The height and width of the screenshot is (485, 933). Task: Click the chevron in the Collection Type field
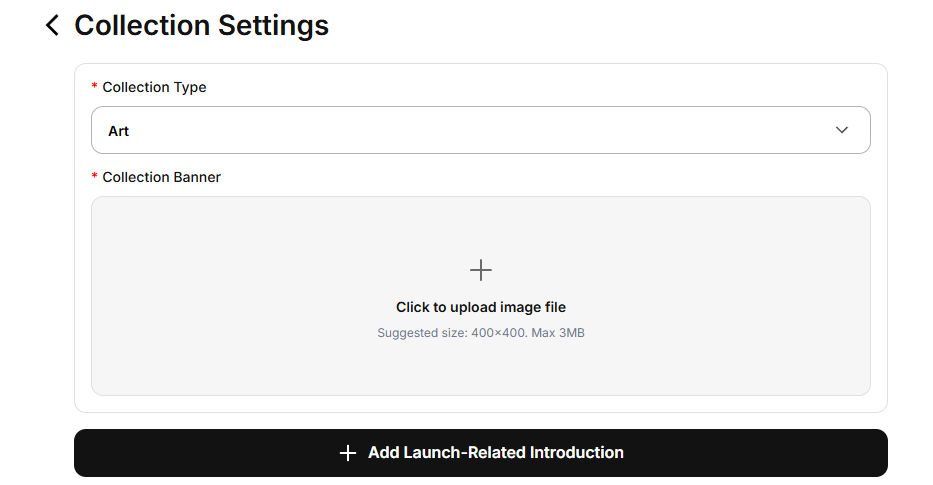842,130
